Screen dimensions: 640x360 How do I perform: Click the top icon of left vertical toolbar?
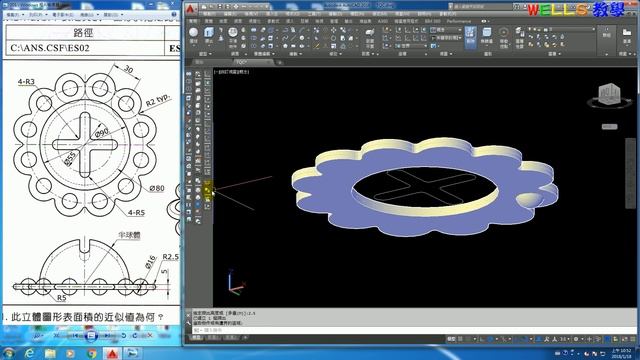point(189,74)
